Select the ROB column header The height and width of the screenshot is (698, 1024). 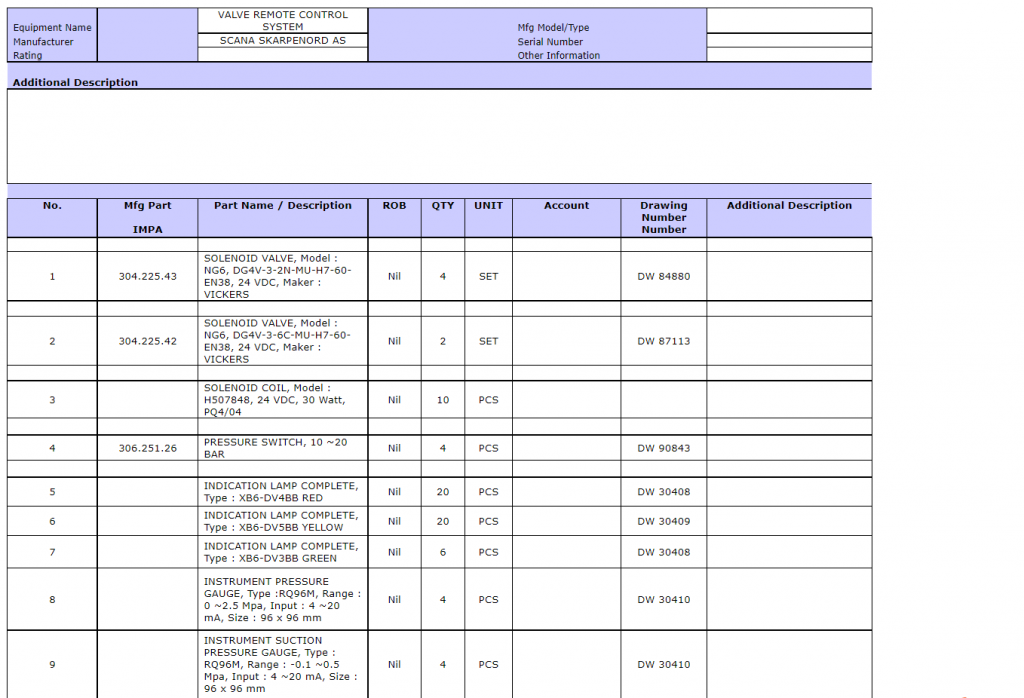click(394, 206)
